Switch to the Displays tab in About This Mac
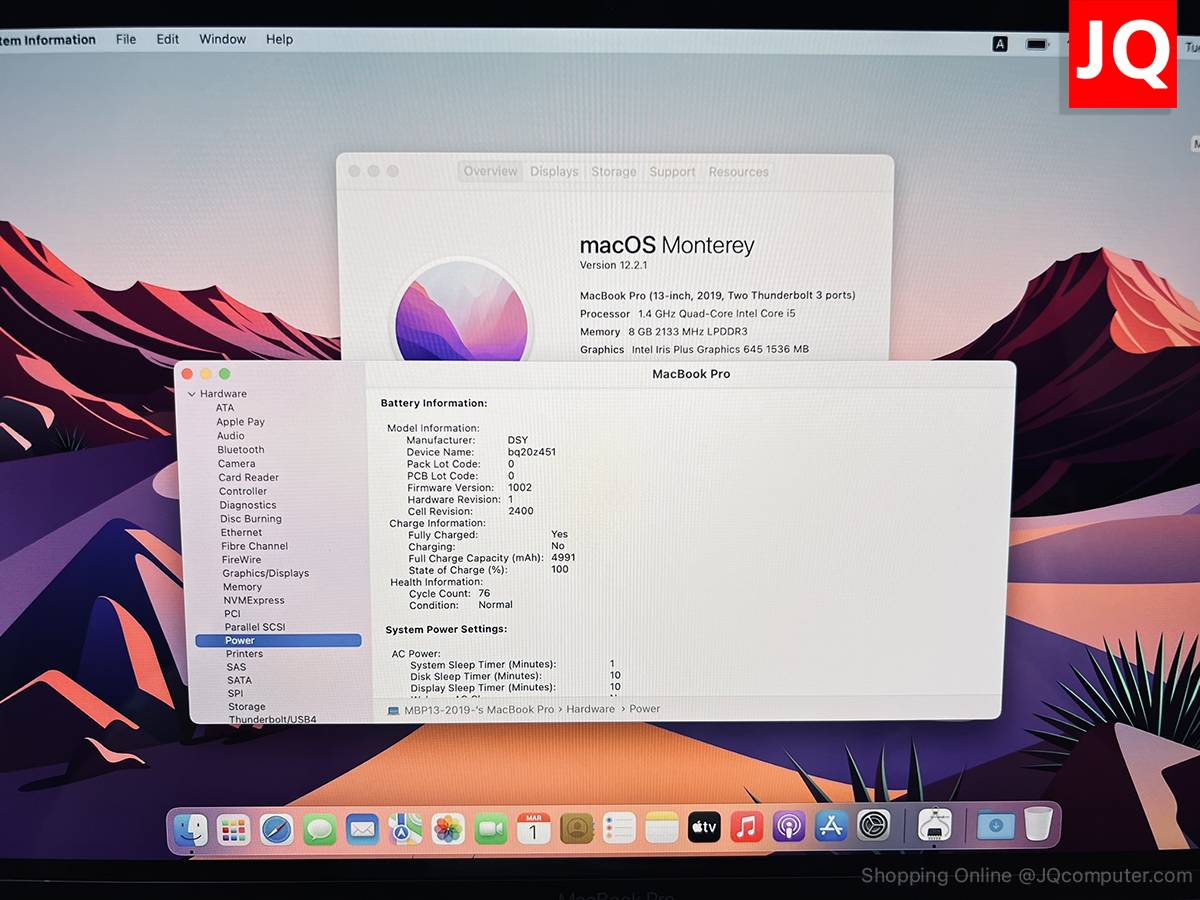 (554, 171)
